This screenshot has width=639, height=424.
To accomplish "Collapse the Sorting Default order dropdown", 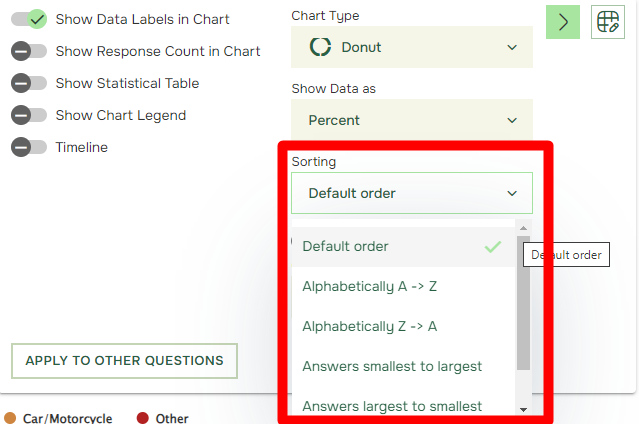I will (412, 193).
